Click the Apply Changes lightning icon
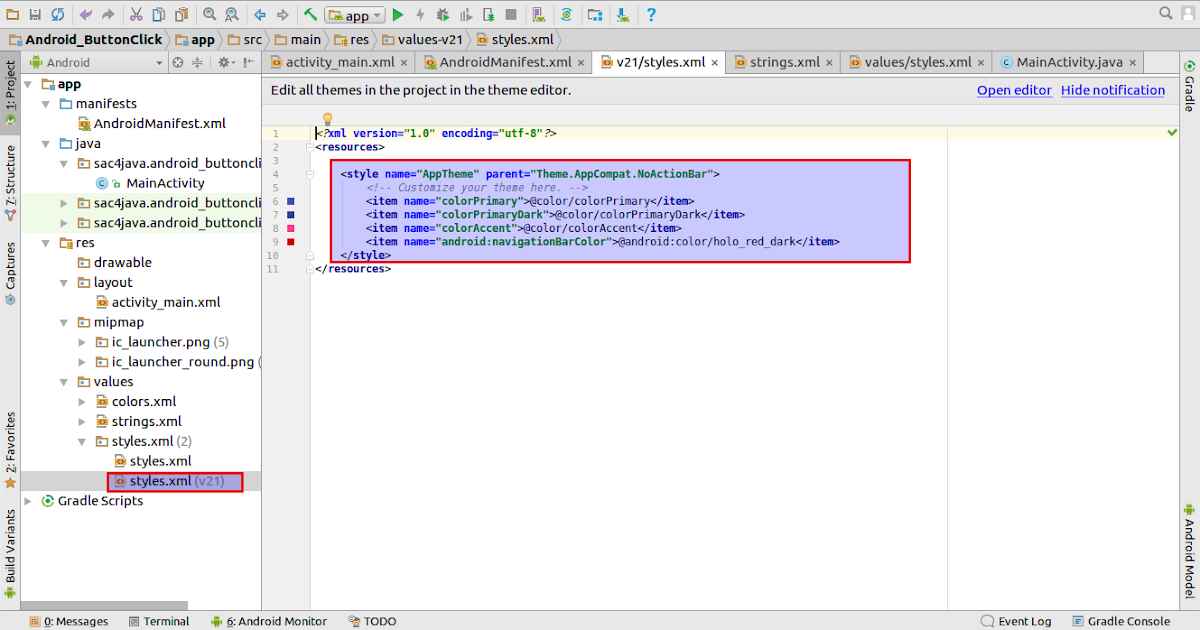The width and height of the screenshot is (1200, 630). click(x=420, y=14)
